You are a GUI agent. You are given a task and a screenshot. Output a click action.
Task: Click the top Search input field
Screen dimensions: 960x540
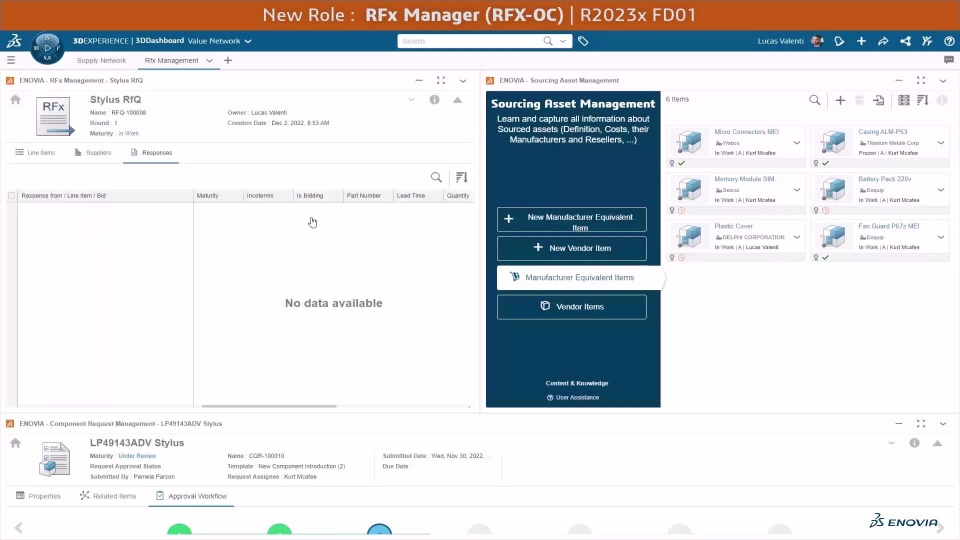click(x=470, y=41)
